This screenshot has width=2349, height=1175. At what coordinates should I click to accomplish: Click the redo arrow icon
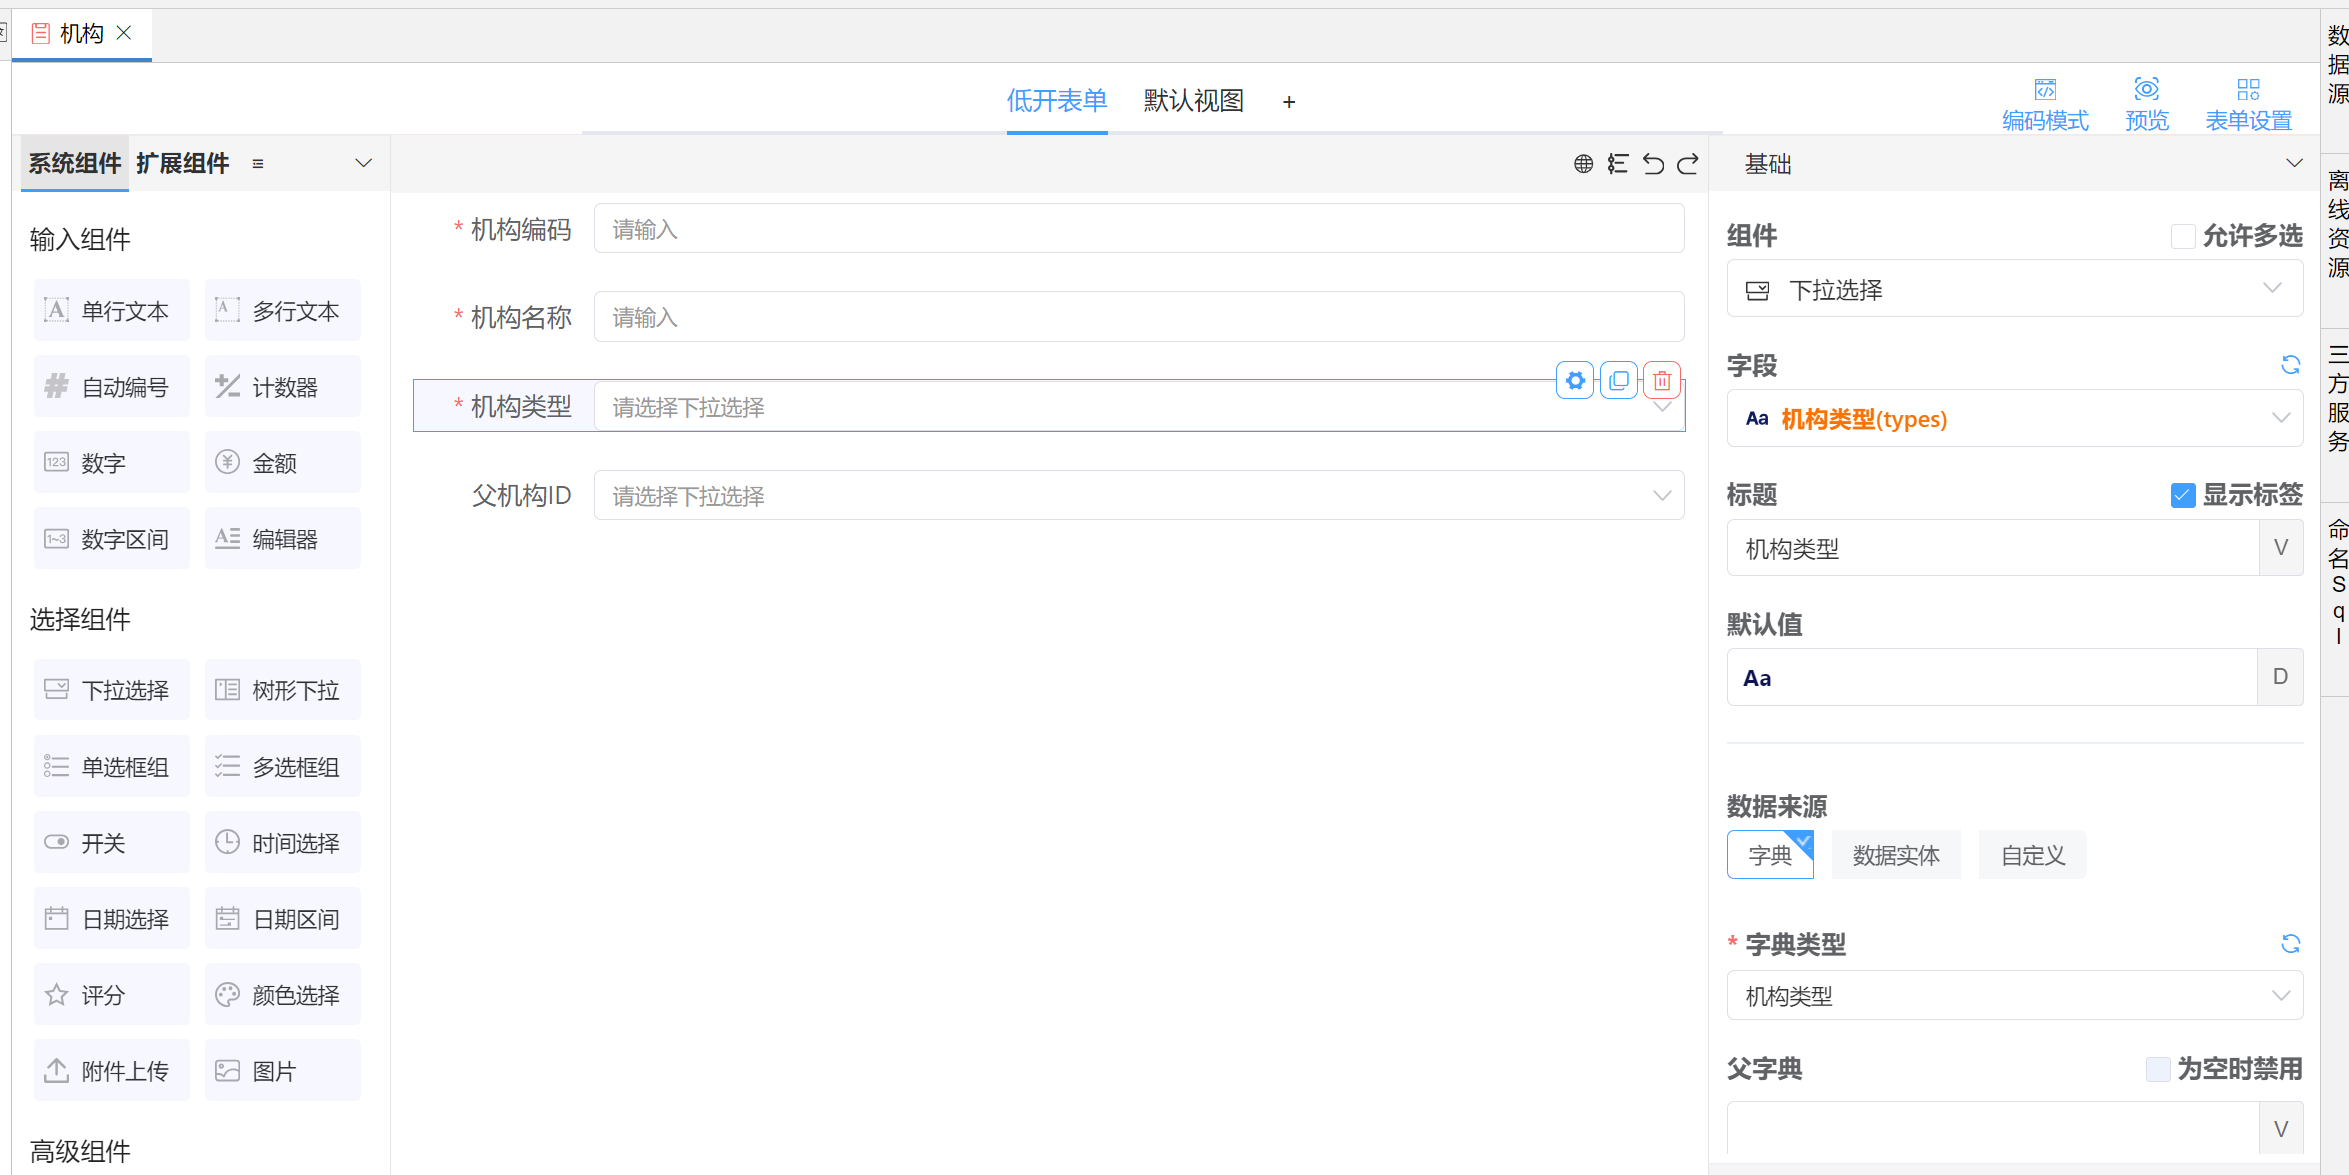pos(1688,164)
